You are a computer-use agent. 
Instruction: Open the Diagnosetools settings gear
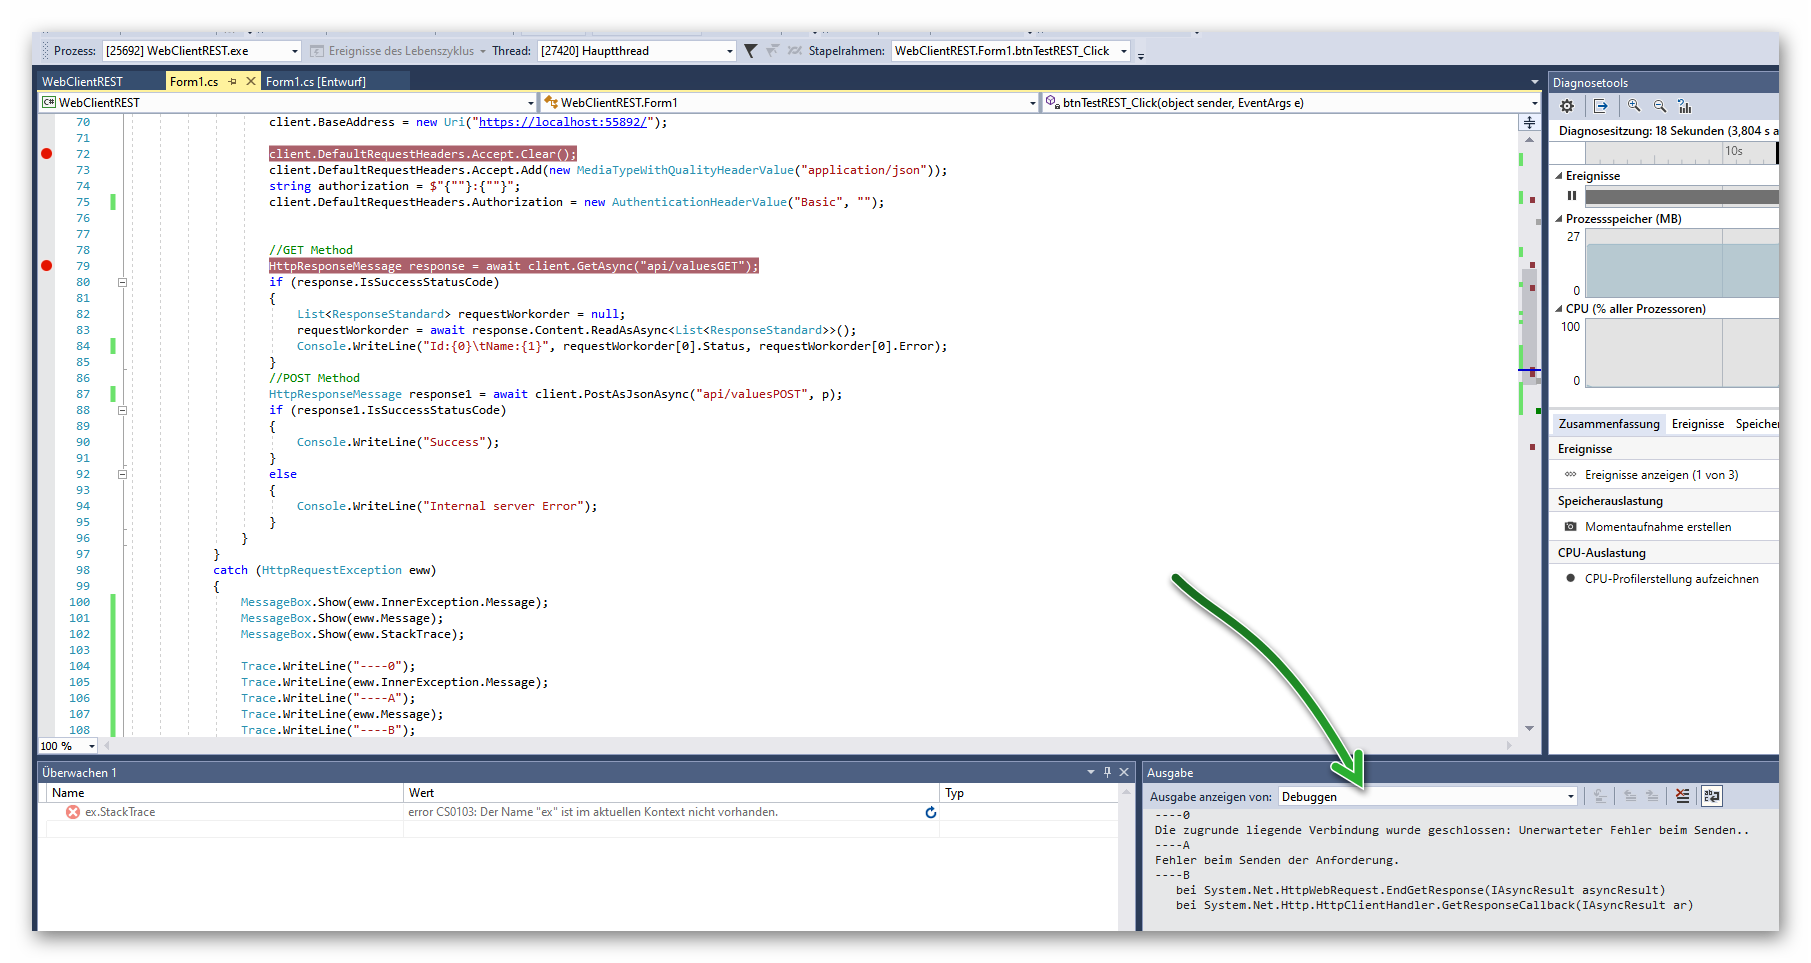coord(1567,106)
